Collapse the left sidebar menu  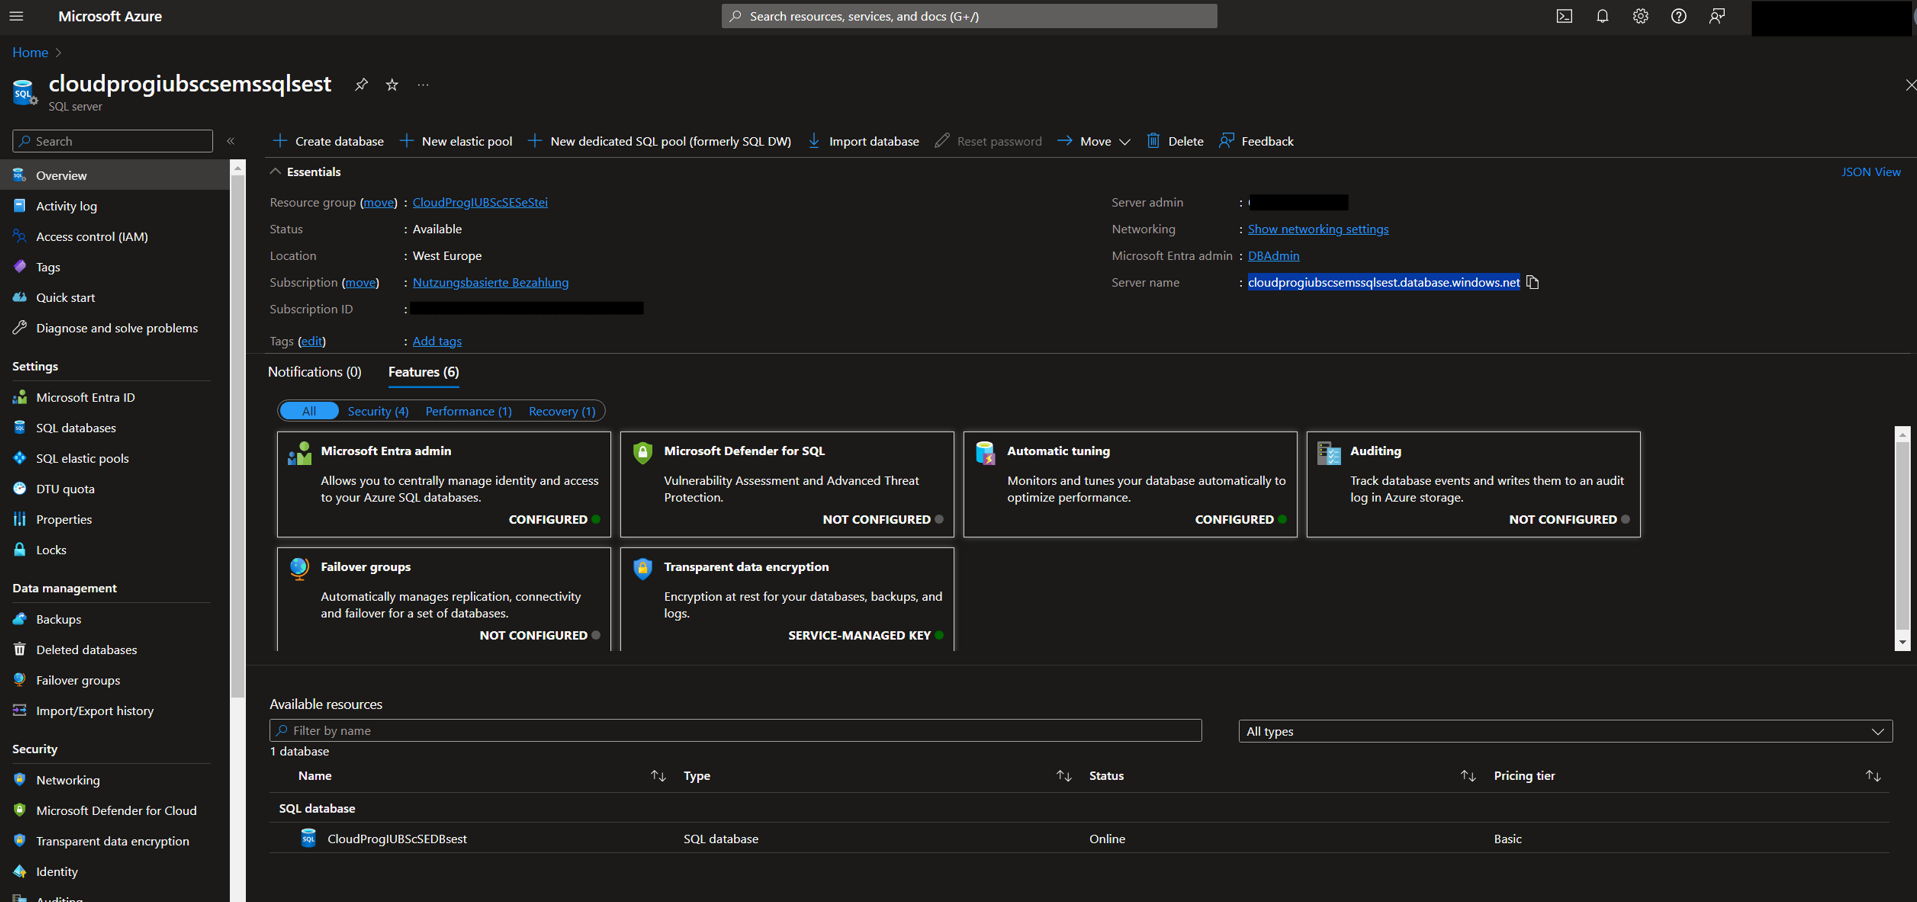pos(231,141)
